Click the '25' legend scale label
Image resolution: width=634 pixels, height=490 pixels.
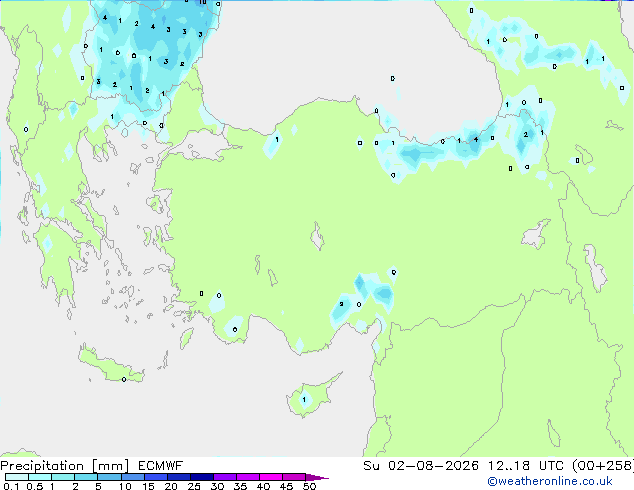(x=194, y=486)
